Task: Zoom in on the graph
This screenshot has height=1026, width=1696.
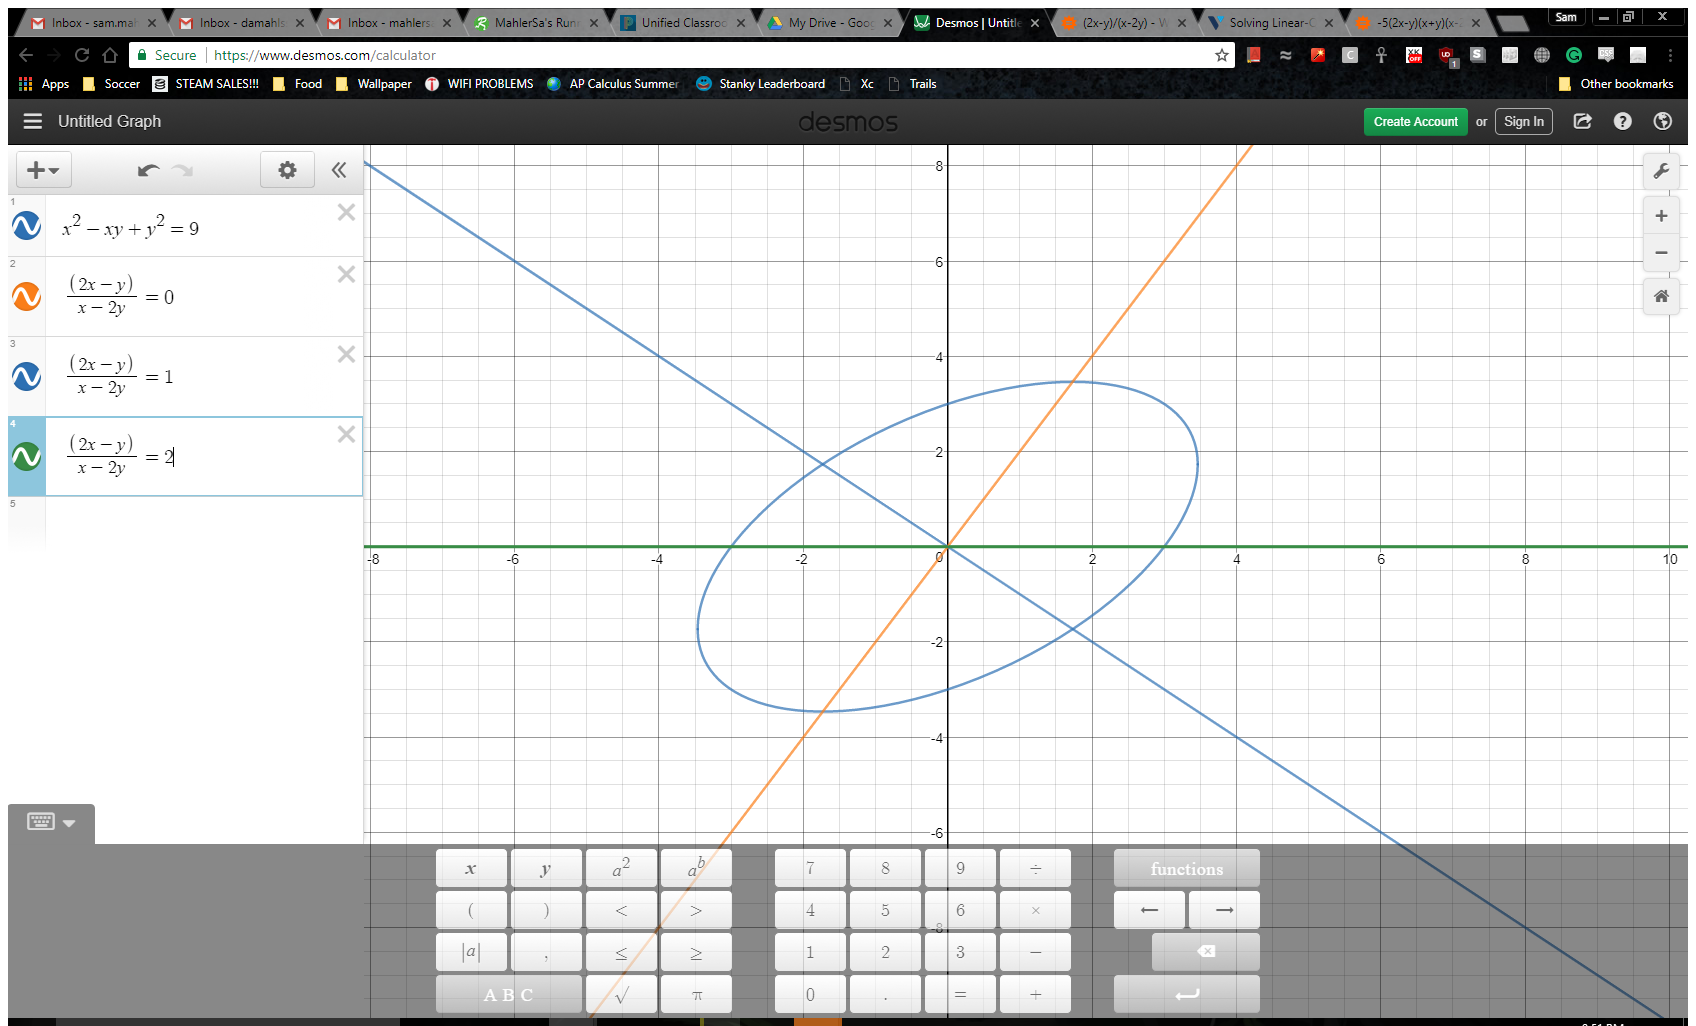Action: [1661, 216]
